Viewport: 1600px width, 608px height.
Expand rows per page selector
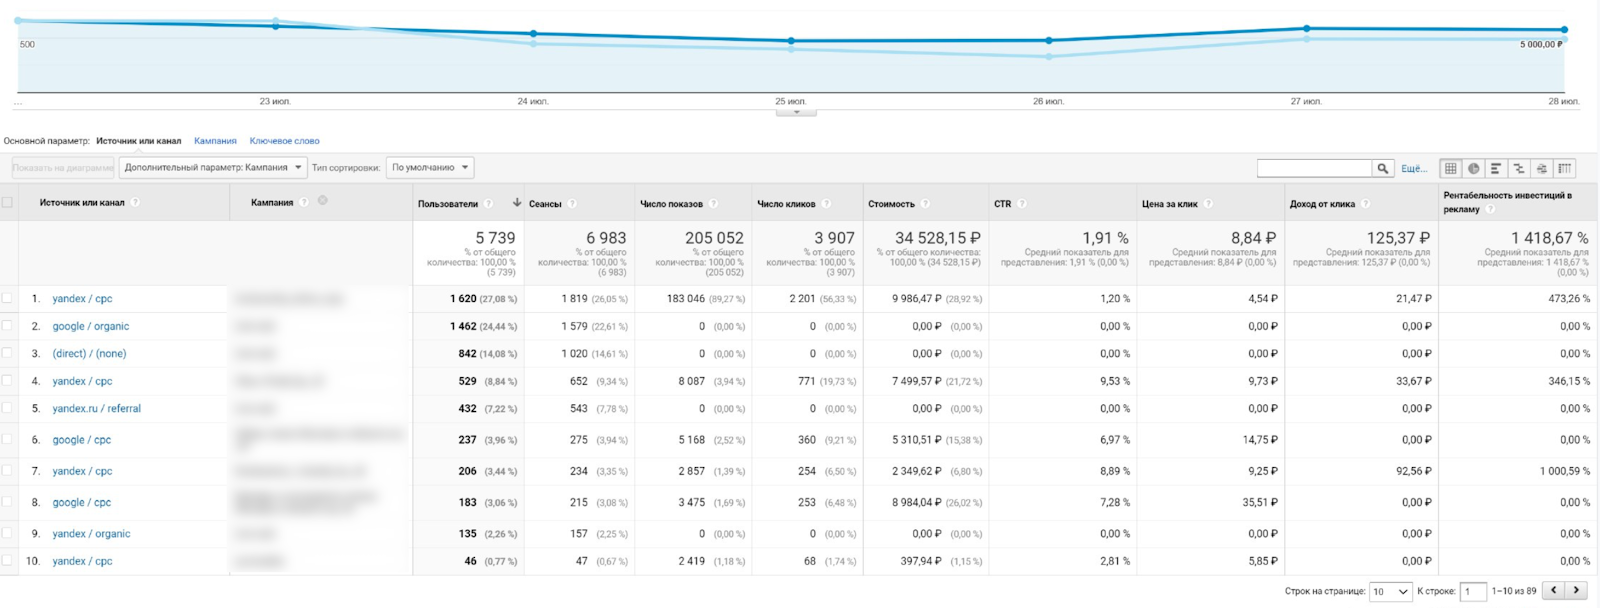[1390, 592]
